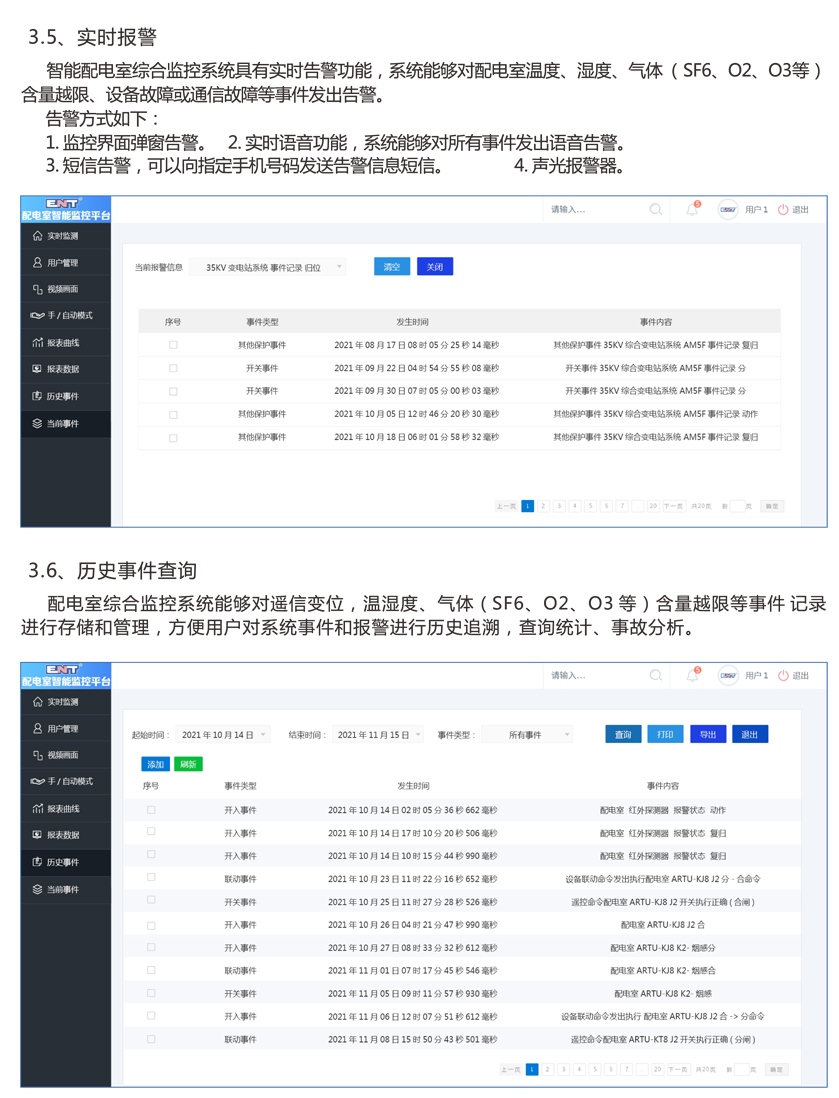Click the 导出 export button

pos(707,735)
